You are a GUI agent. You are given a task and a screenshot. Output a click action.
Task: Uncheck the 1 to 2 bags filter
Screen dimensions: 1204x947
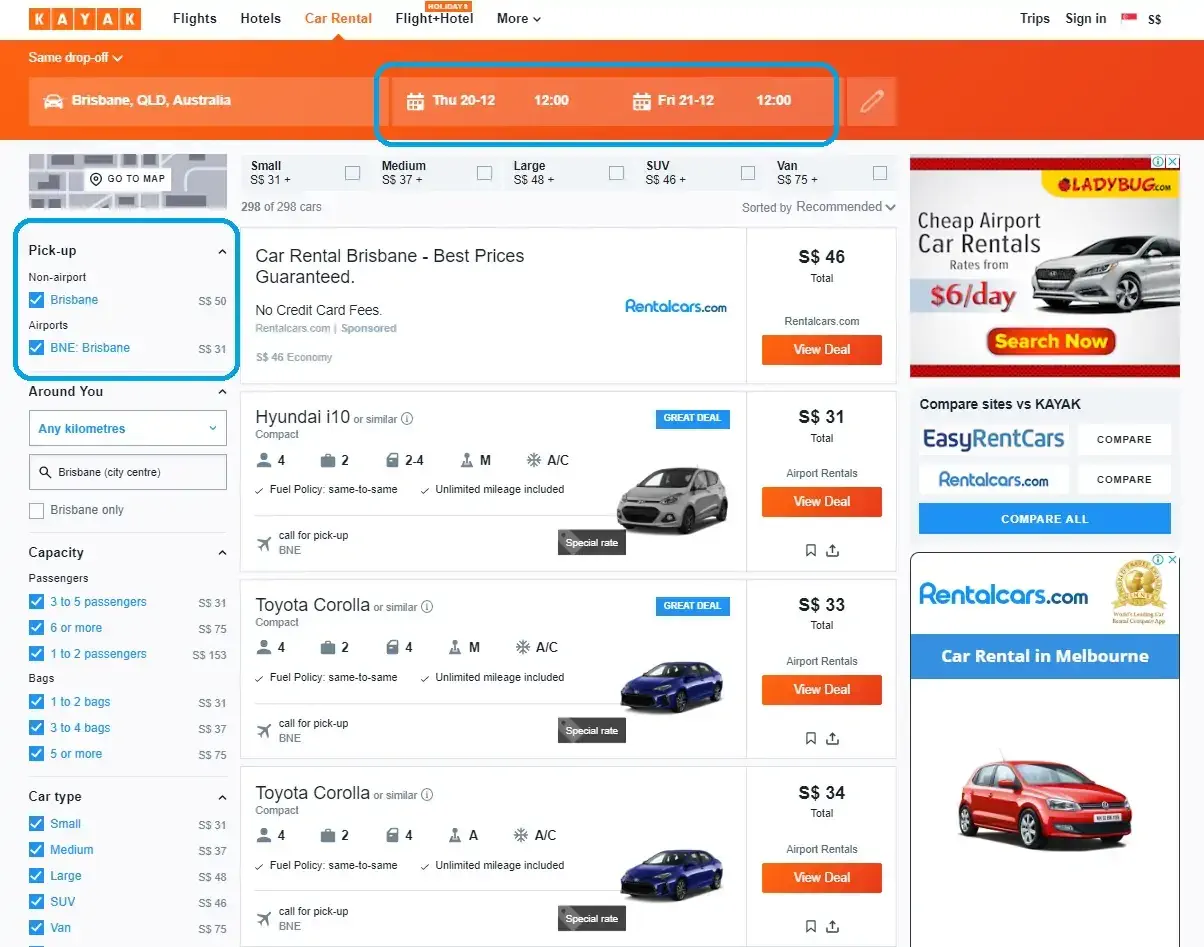(x=37, y=702)
